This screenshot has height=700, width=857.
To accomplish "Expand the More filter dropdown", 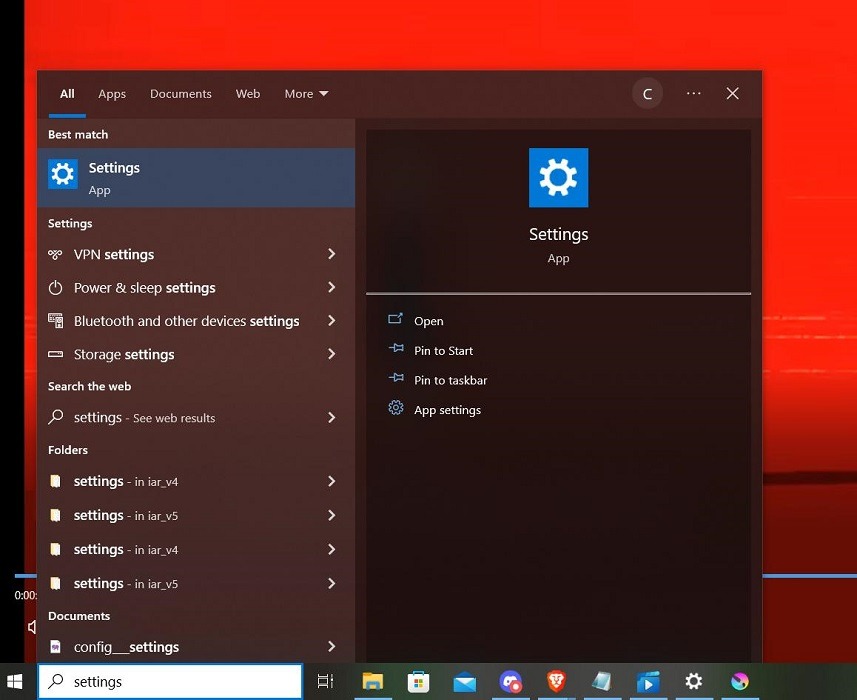I will [306, 93].
